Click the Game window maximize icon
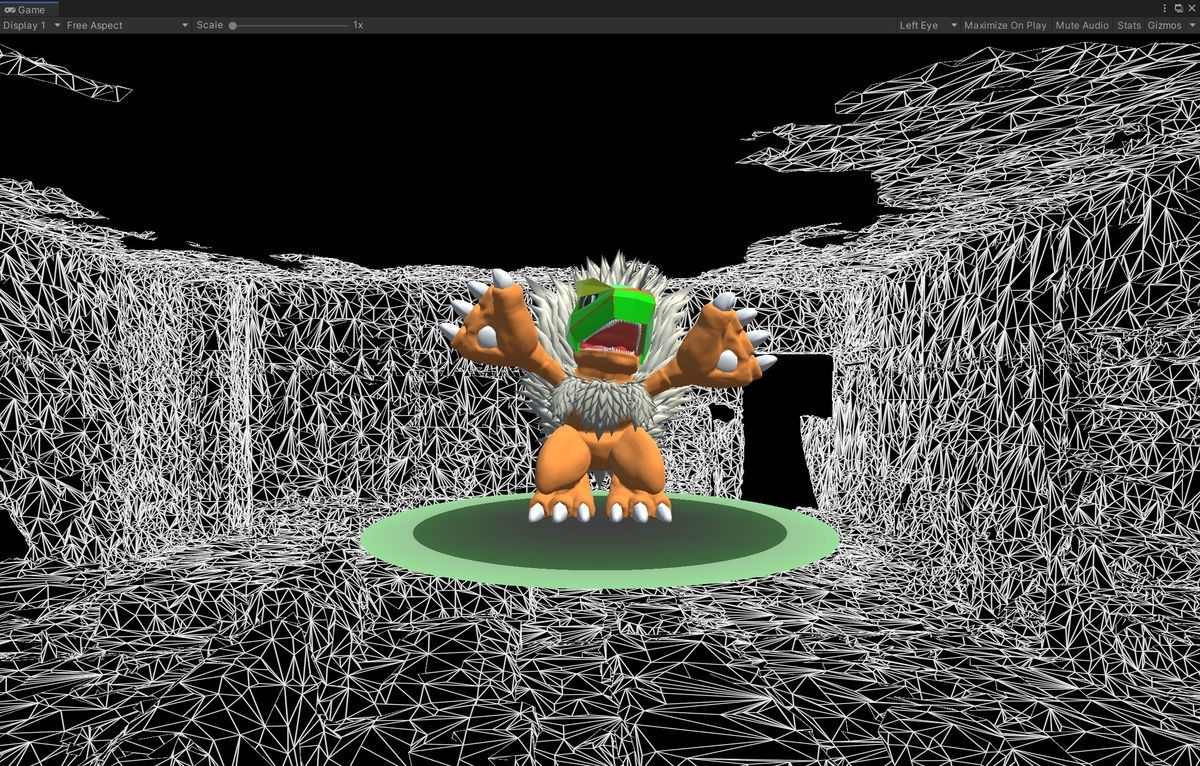The height and width of the screenshot is (766, 1200). [1178, 8]
